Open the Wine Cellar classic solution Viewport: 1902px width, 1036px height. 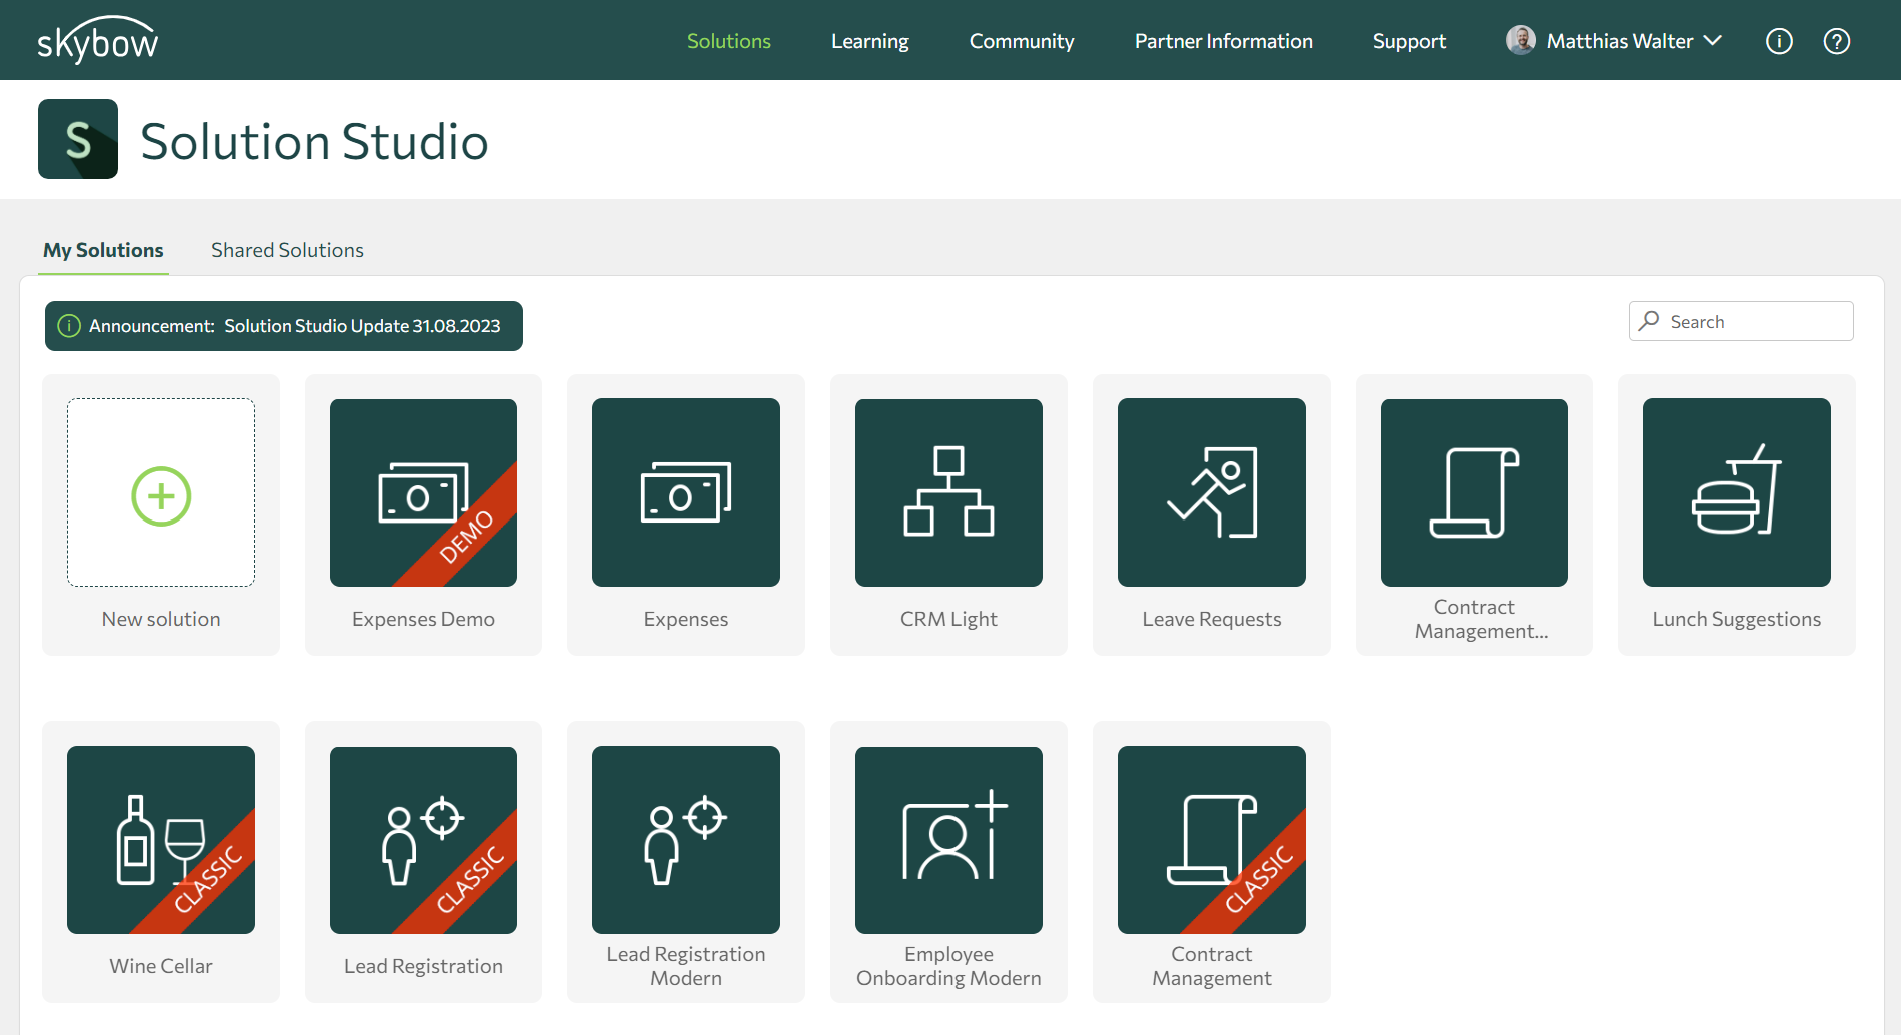160,839
